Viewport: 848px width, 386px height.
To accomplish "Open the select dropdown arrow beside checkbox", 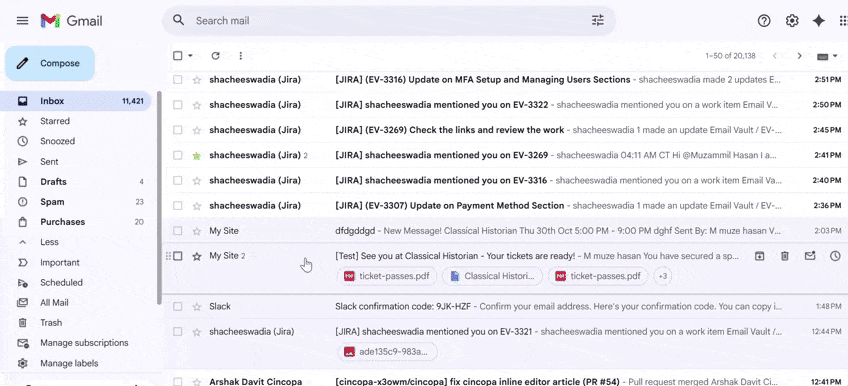I will 190,56.
